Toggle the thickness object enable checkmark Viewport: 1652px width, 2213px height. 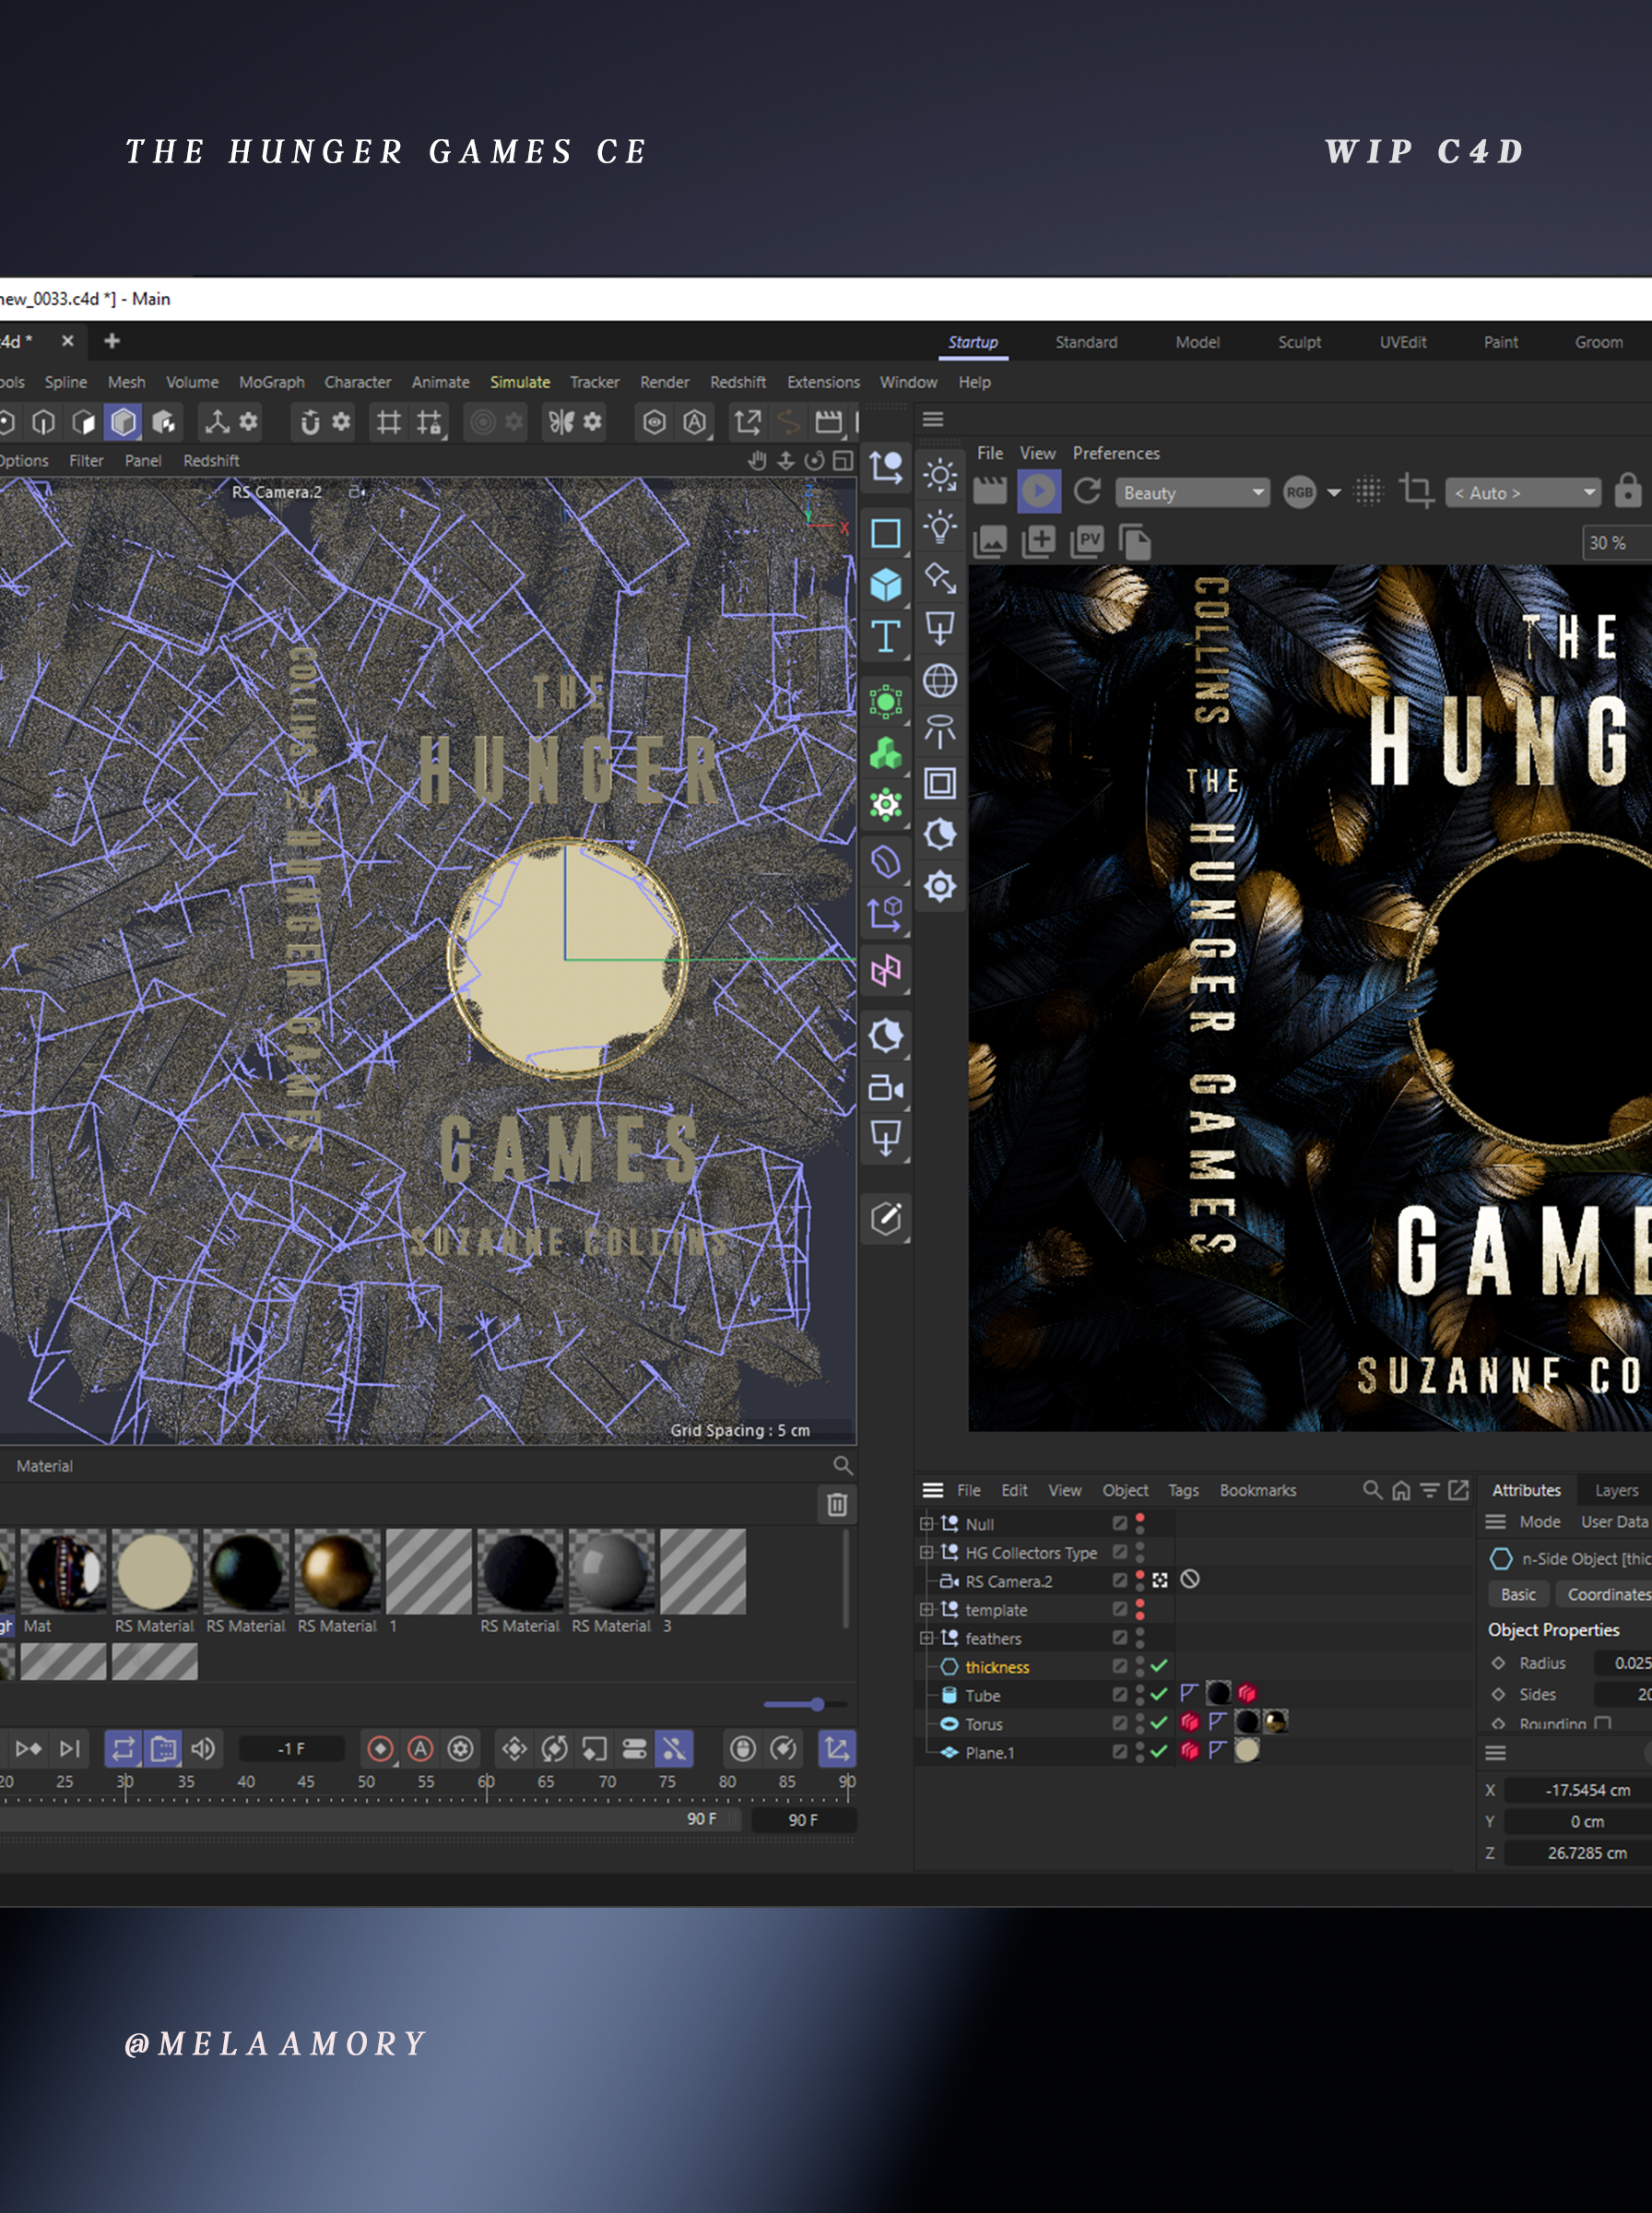[x=1159, y=1666]
